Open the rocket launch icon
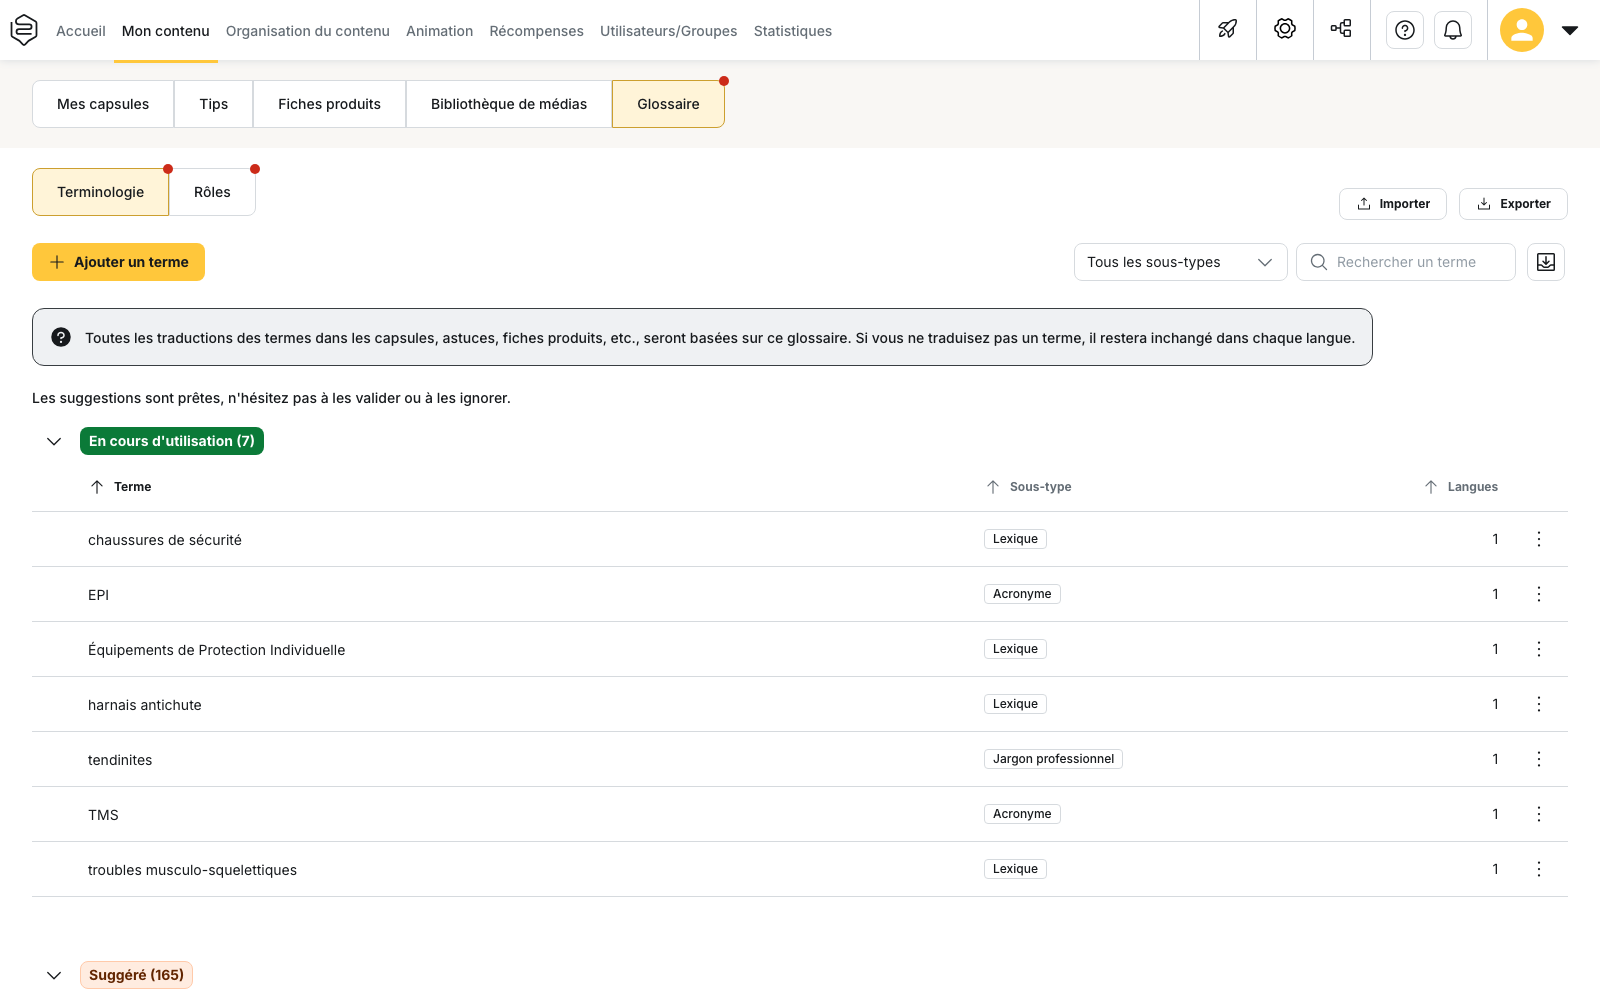This screenshot has height=1000, width=1600. pos(1228,30)
